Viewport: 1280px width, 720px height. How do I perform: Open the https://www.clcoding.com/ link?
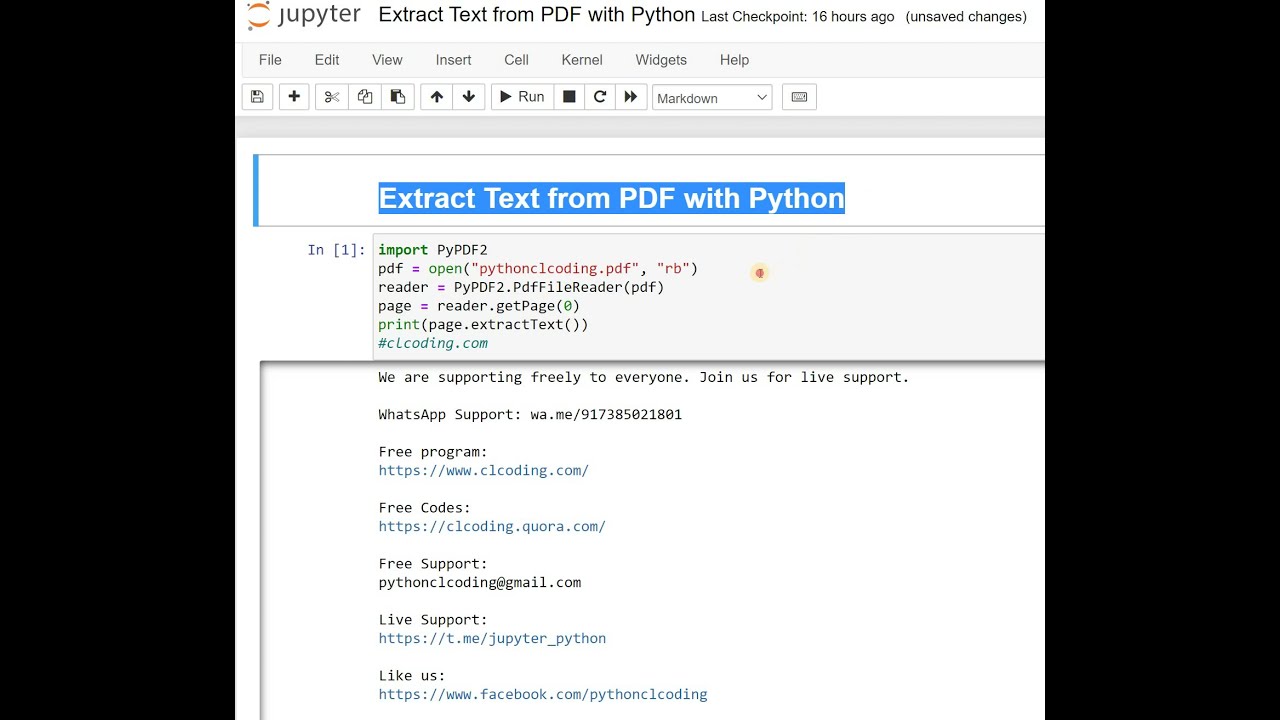[x=483, y=470]
